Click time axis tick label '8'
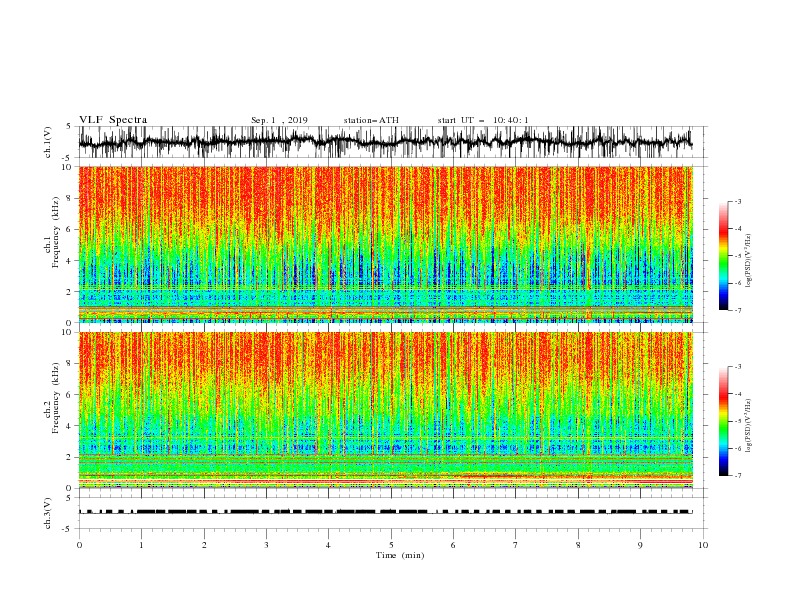This screenshot has width=792, height=612. [x=578, y=545]
